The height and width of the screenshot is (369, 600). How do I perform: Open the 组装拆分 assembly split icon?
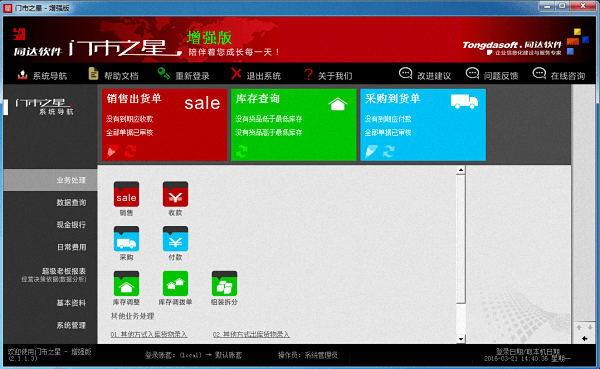click(224, 284)
